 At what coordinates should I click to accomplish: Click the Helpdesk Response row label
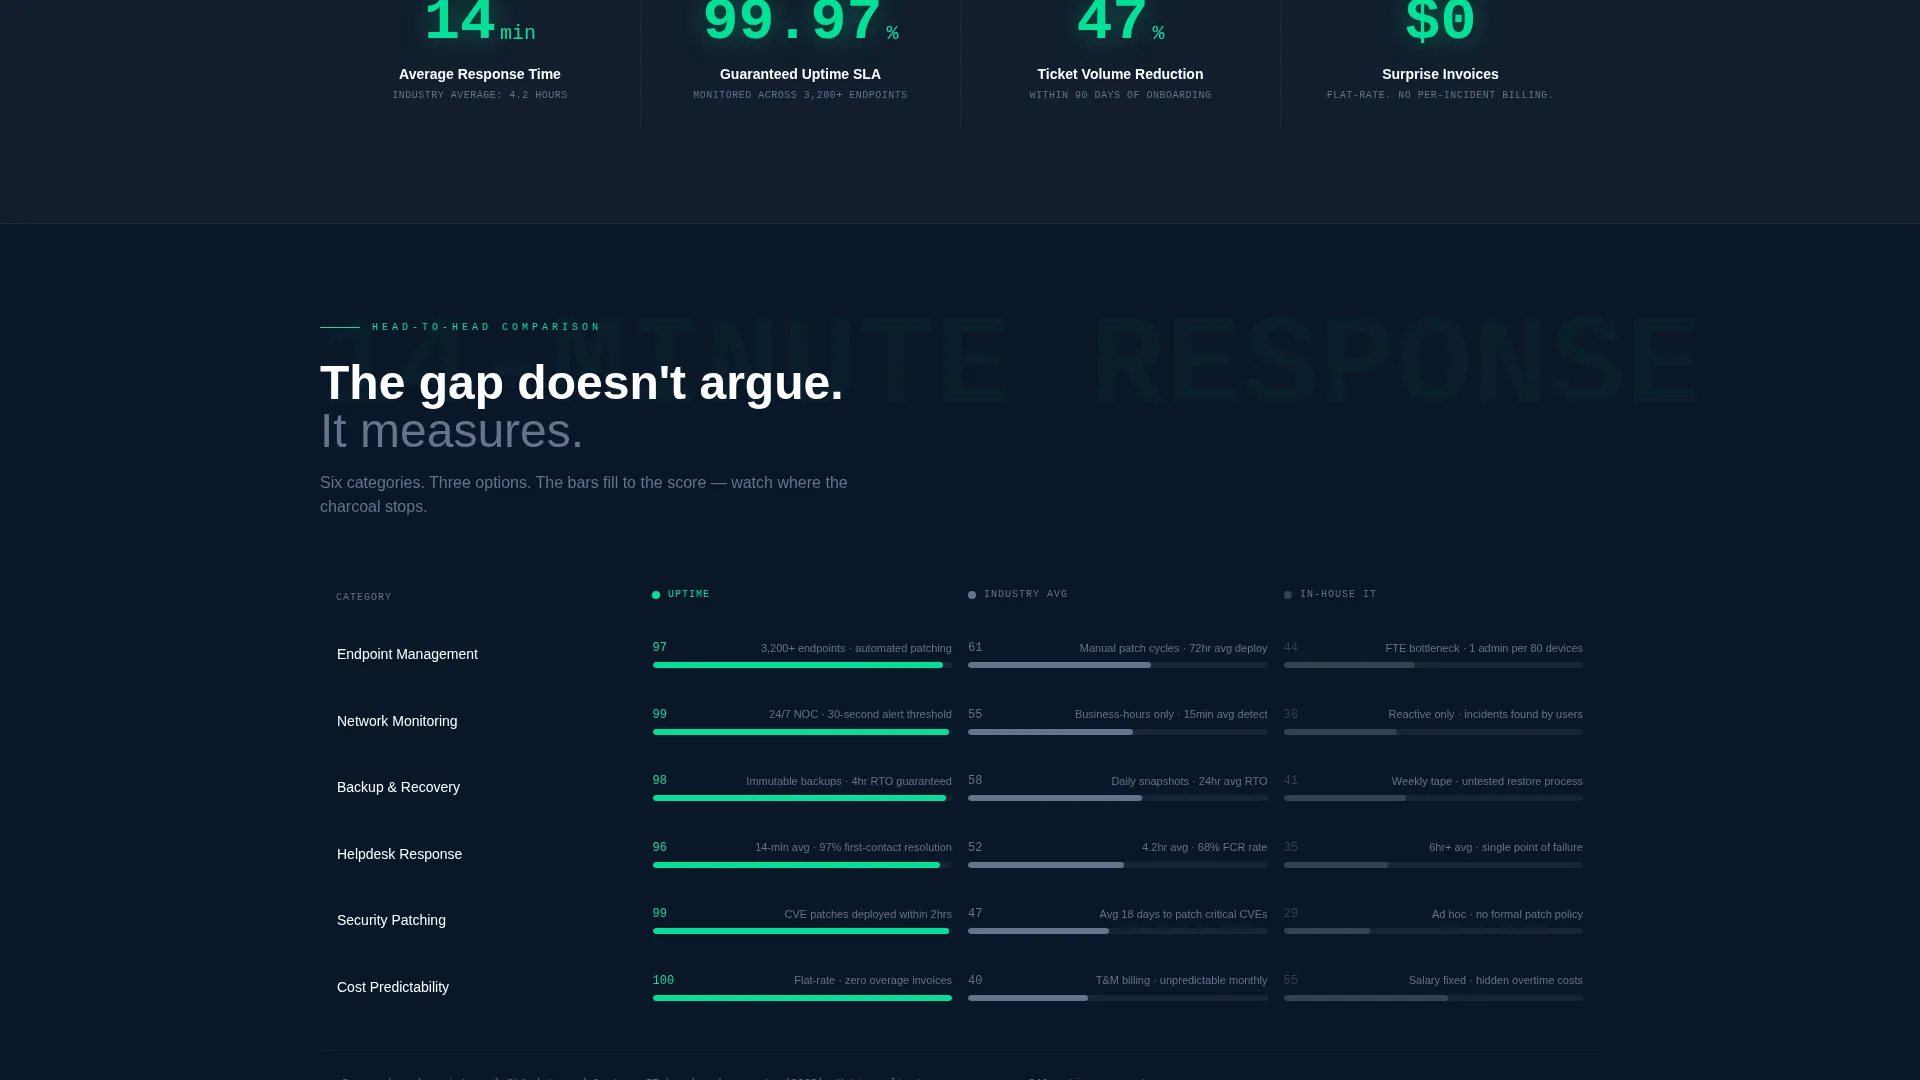[399, 854]
